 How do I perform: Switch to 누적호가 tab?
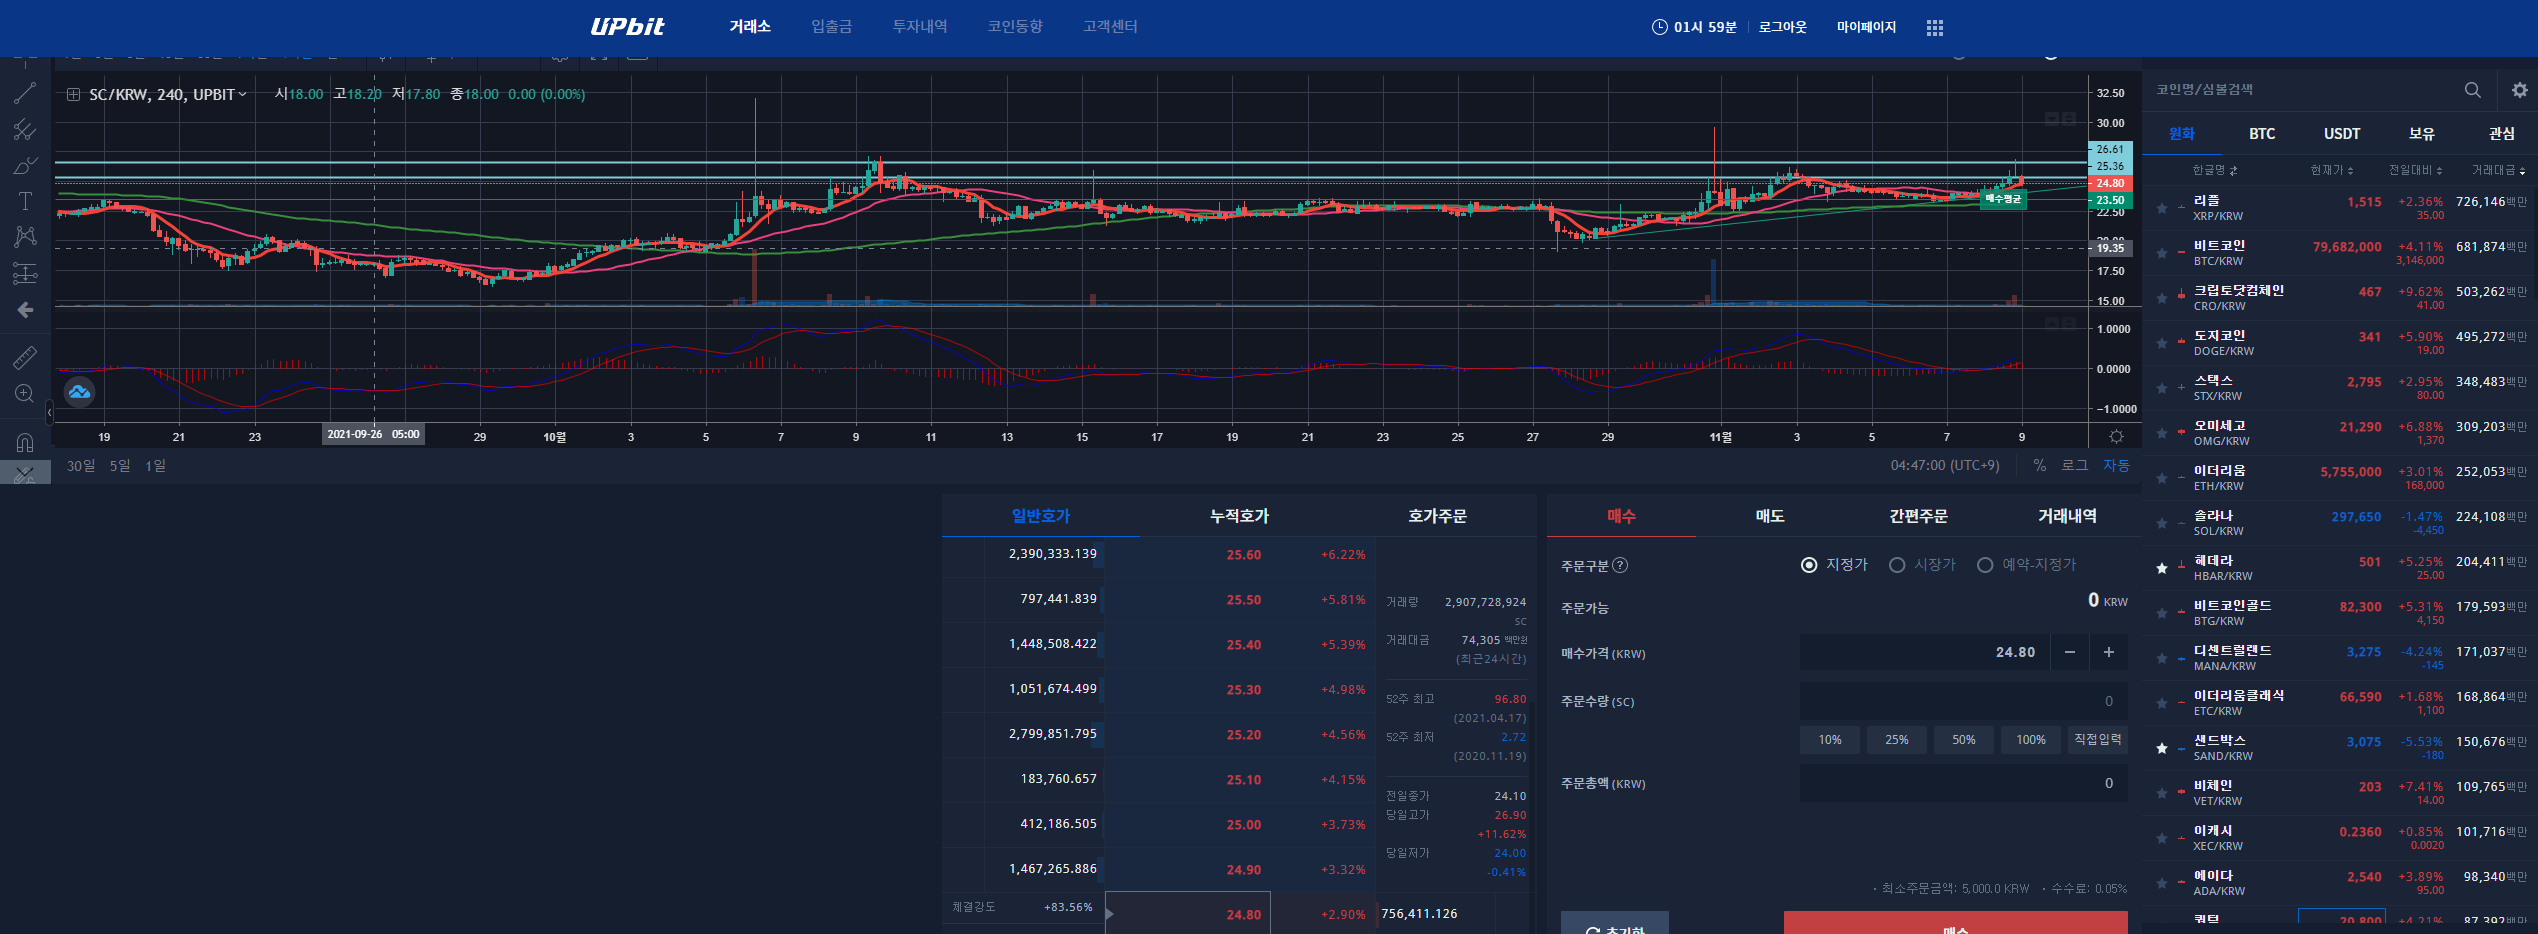tap(1239, 516)
